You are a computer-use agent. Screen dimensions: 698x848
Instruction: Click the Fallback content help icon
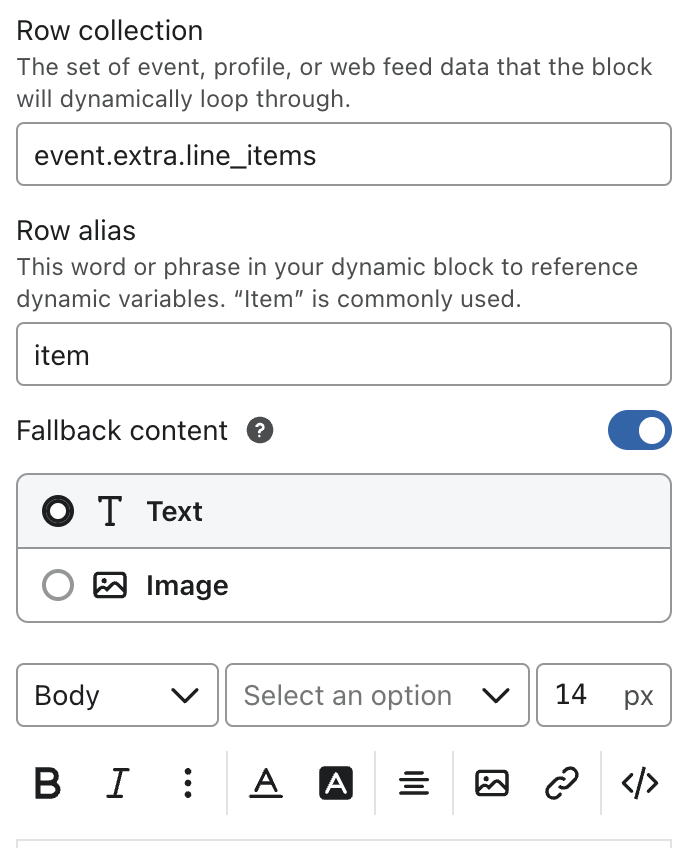[x=258, y=431]
